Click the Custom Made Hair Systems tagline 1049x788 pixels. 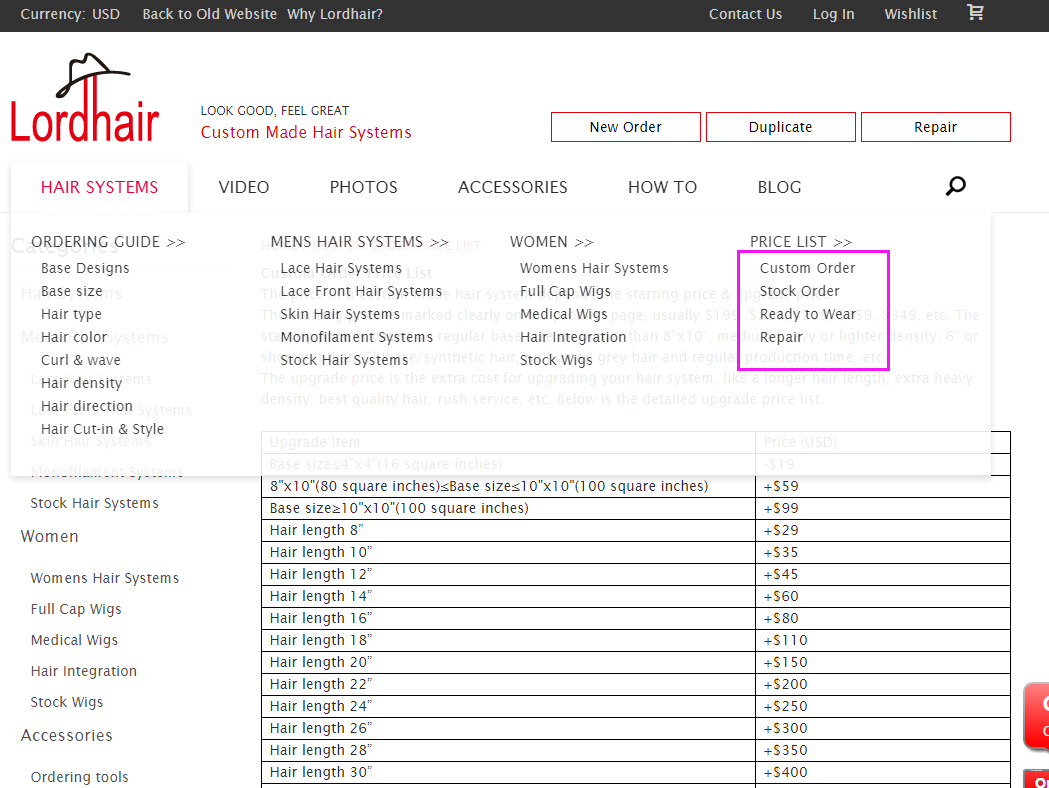click(306, 132)
